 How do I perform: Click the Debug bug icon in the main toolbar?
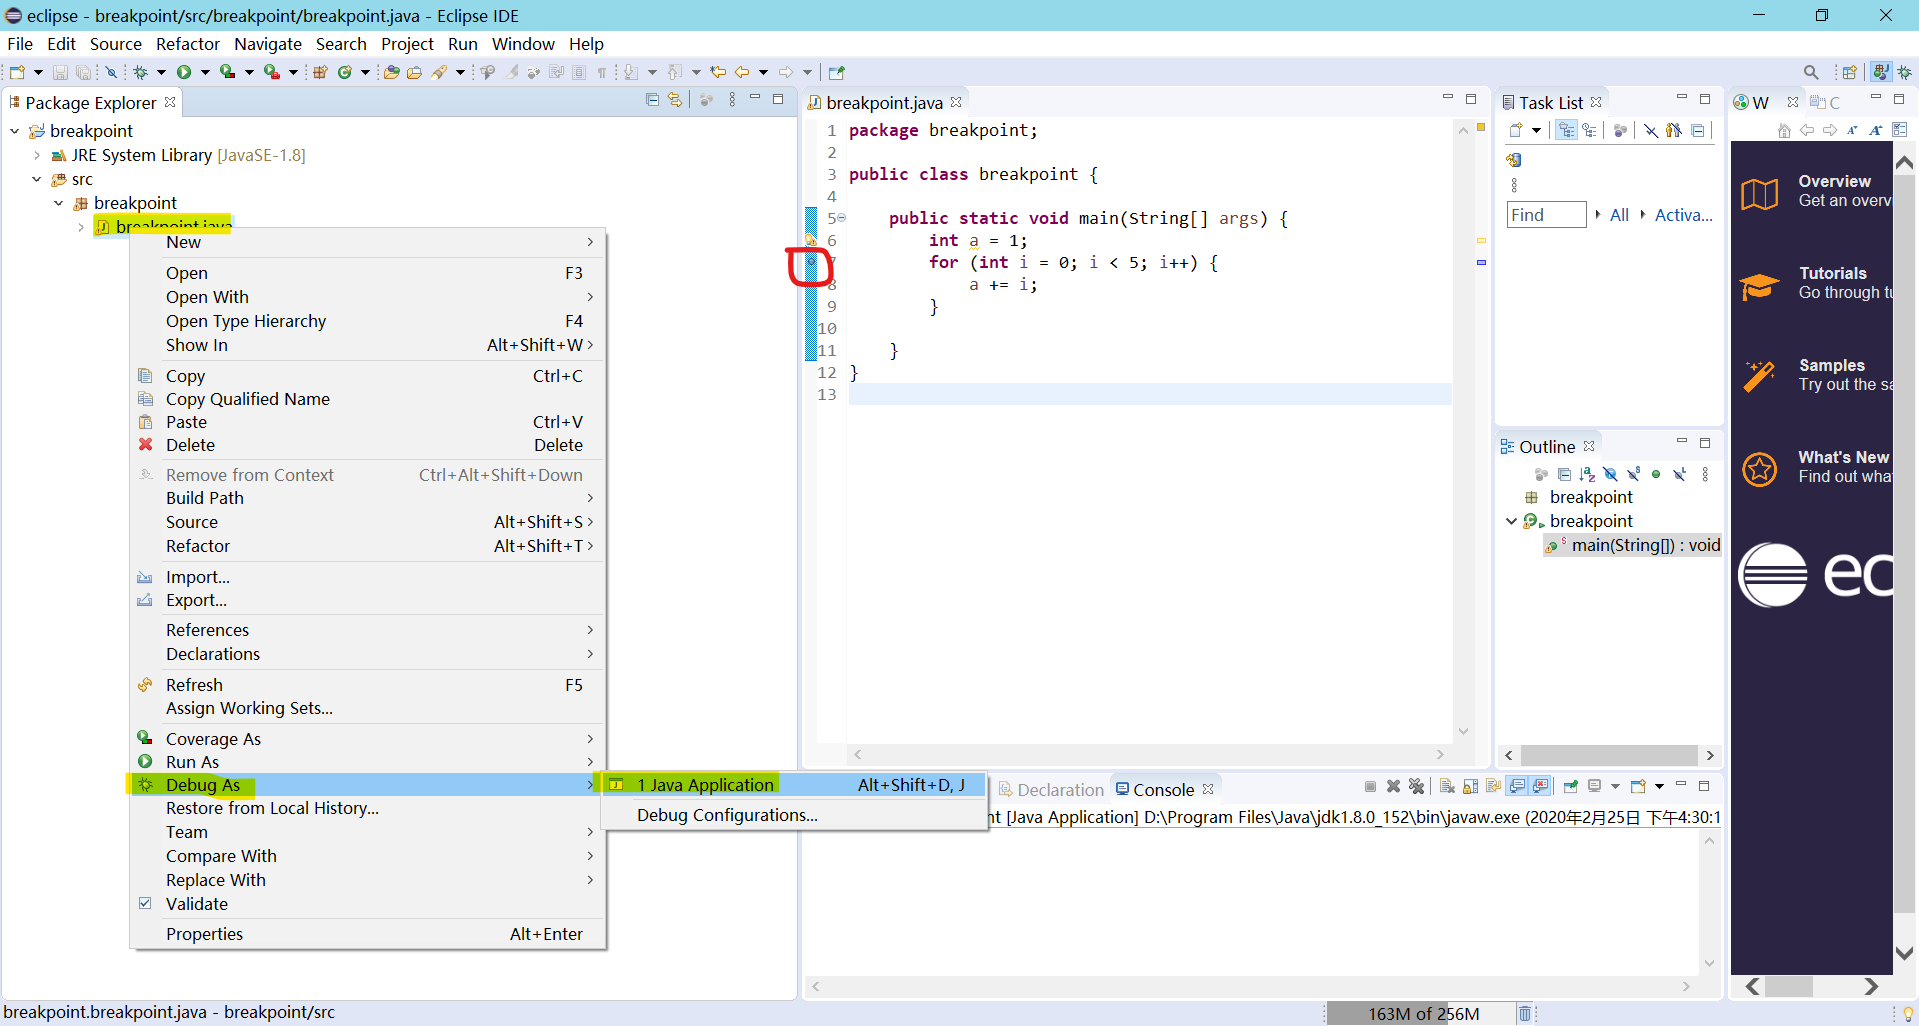tap(141, 72)
